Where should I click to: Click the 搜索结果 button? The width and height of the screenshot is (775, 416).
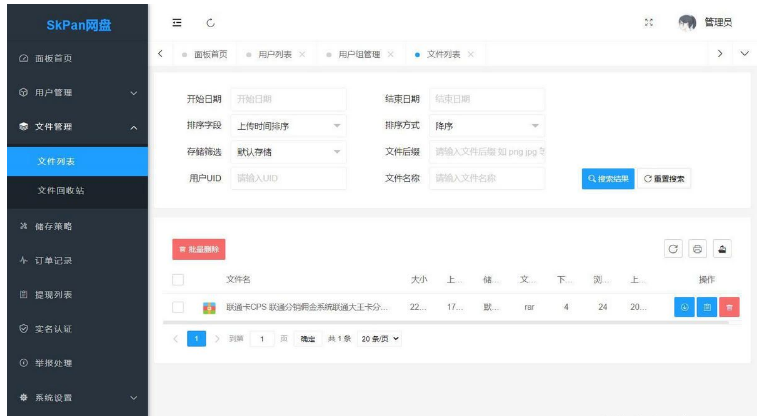608,179
